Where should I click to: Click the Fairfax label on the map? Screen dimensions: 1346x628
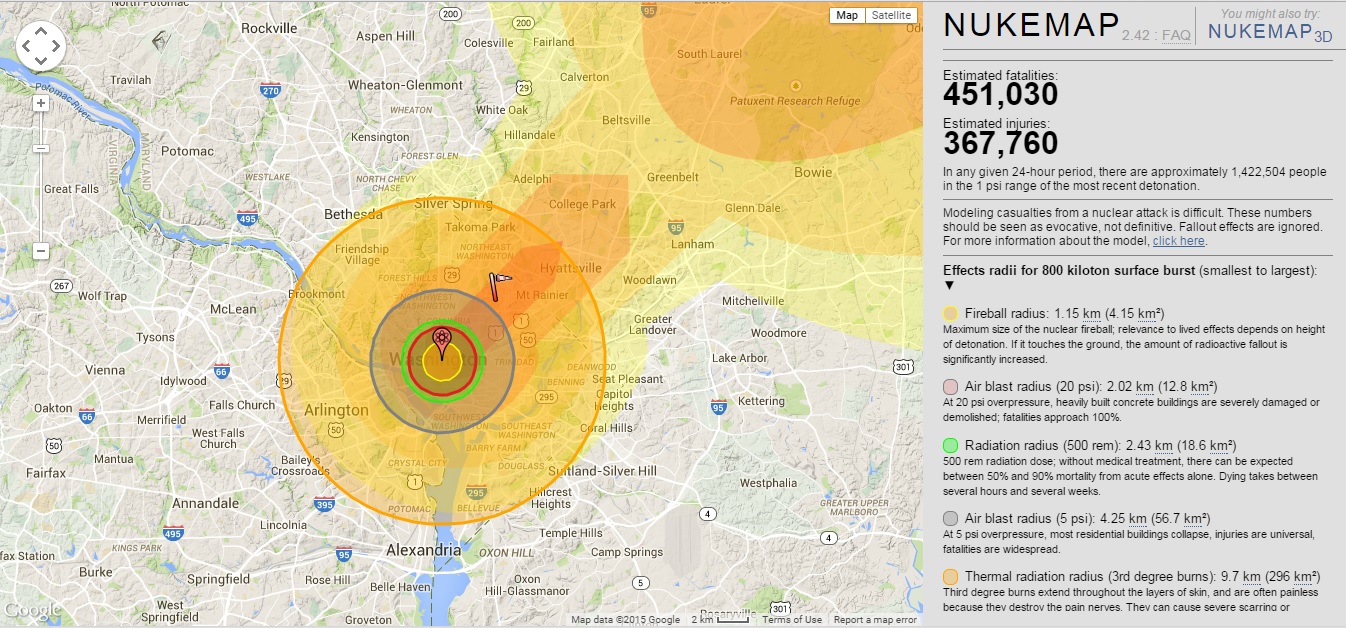(46, 473)
